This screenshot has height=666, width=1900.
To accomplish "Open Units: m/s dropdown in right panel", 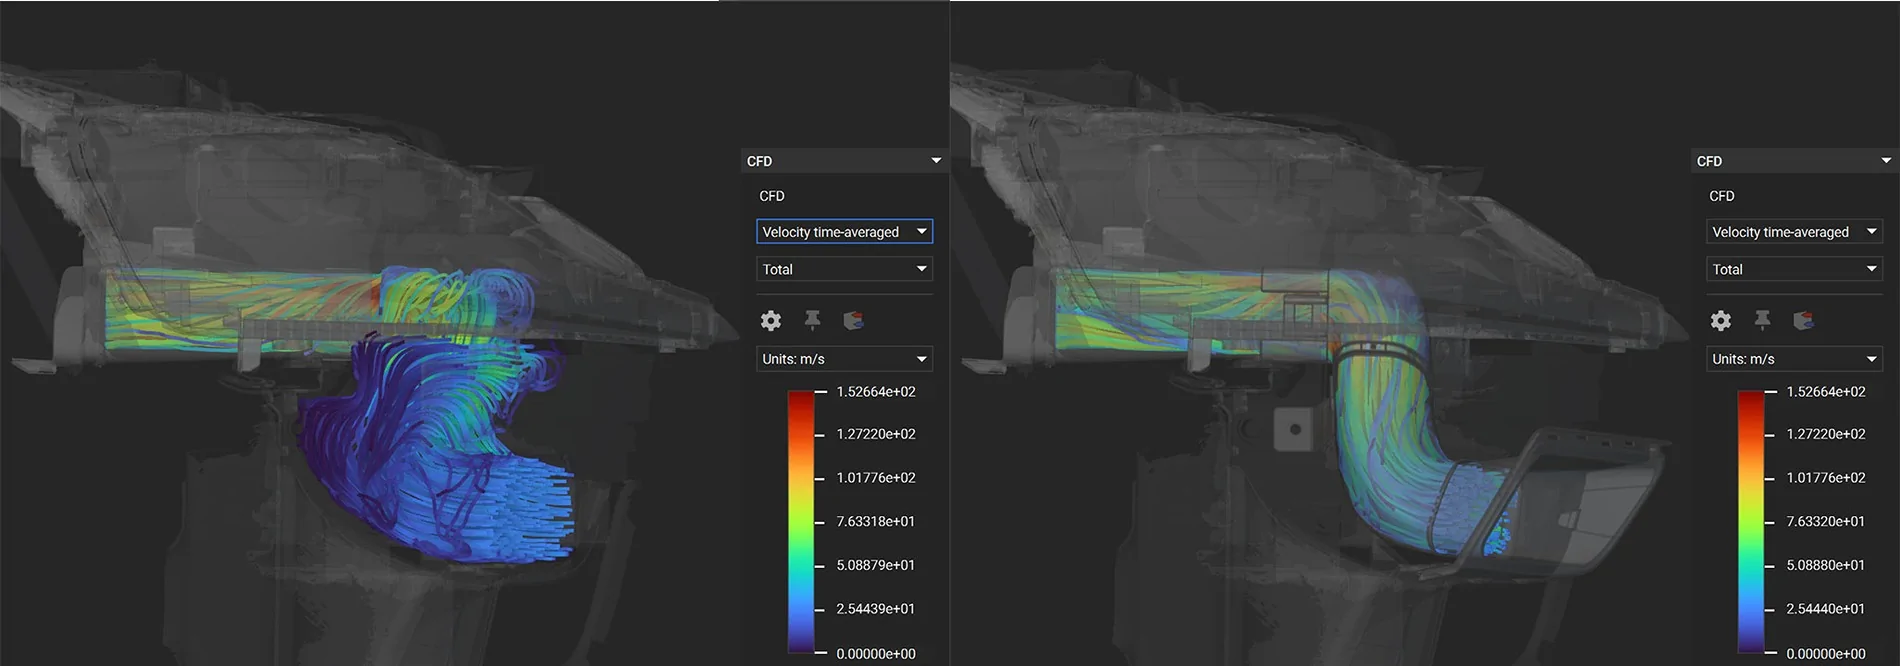I will coord(1794,359).
